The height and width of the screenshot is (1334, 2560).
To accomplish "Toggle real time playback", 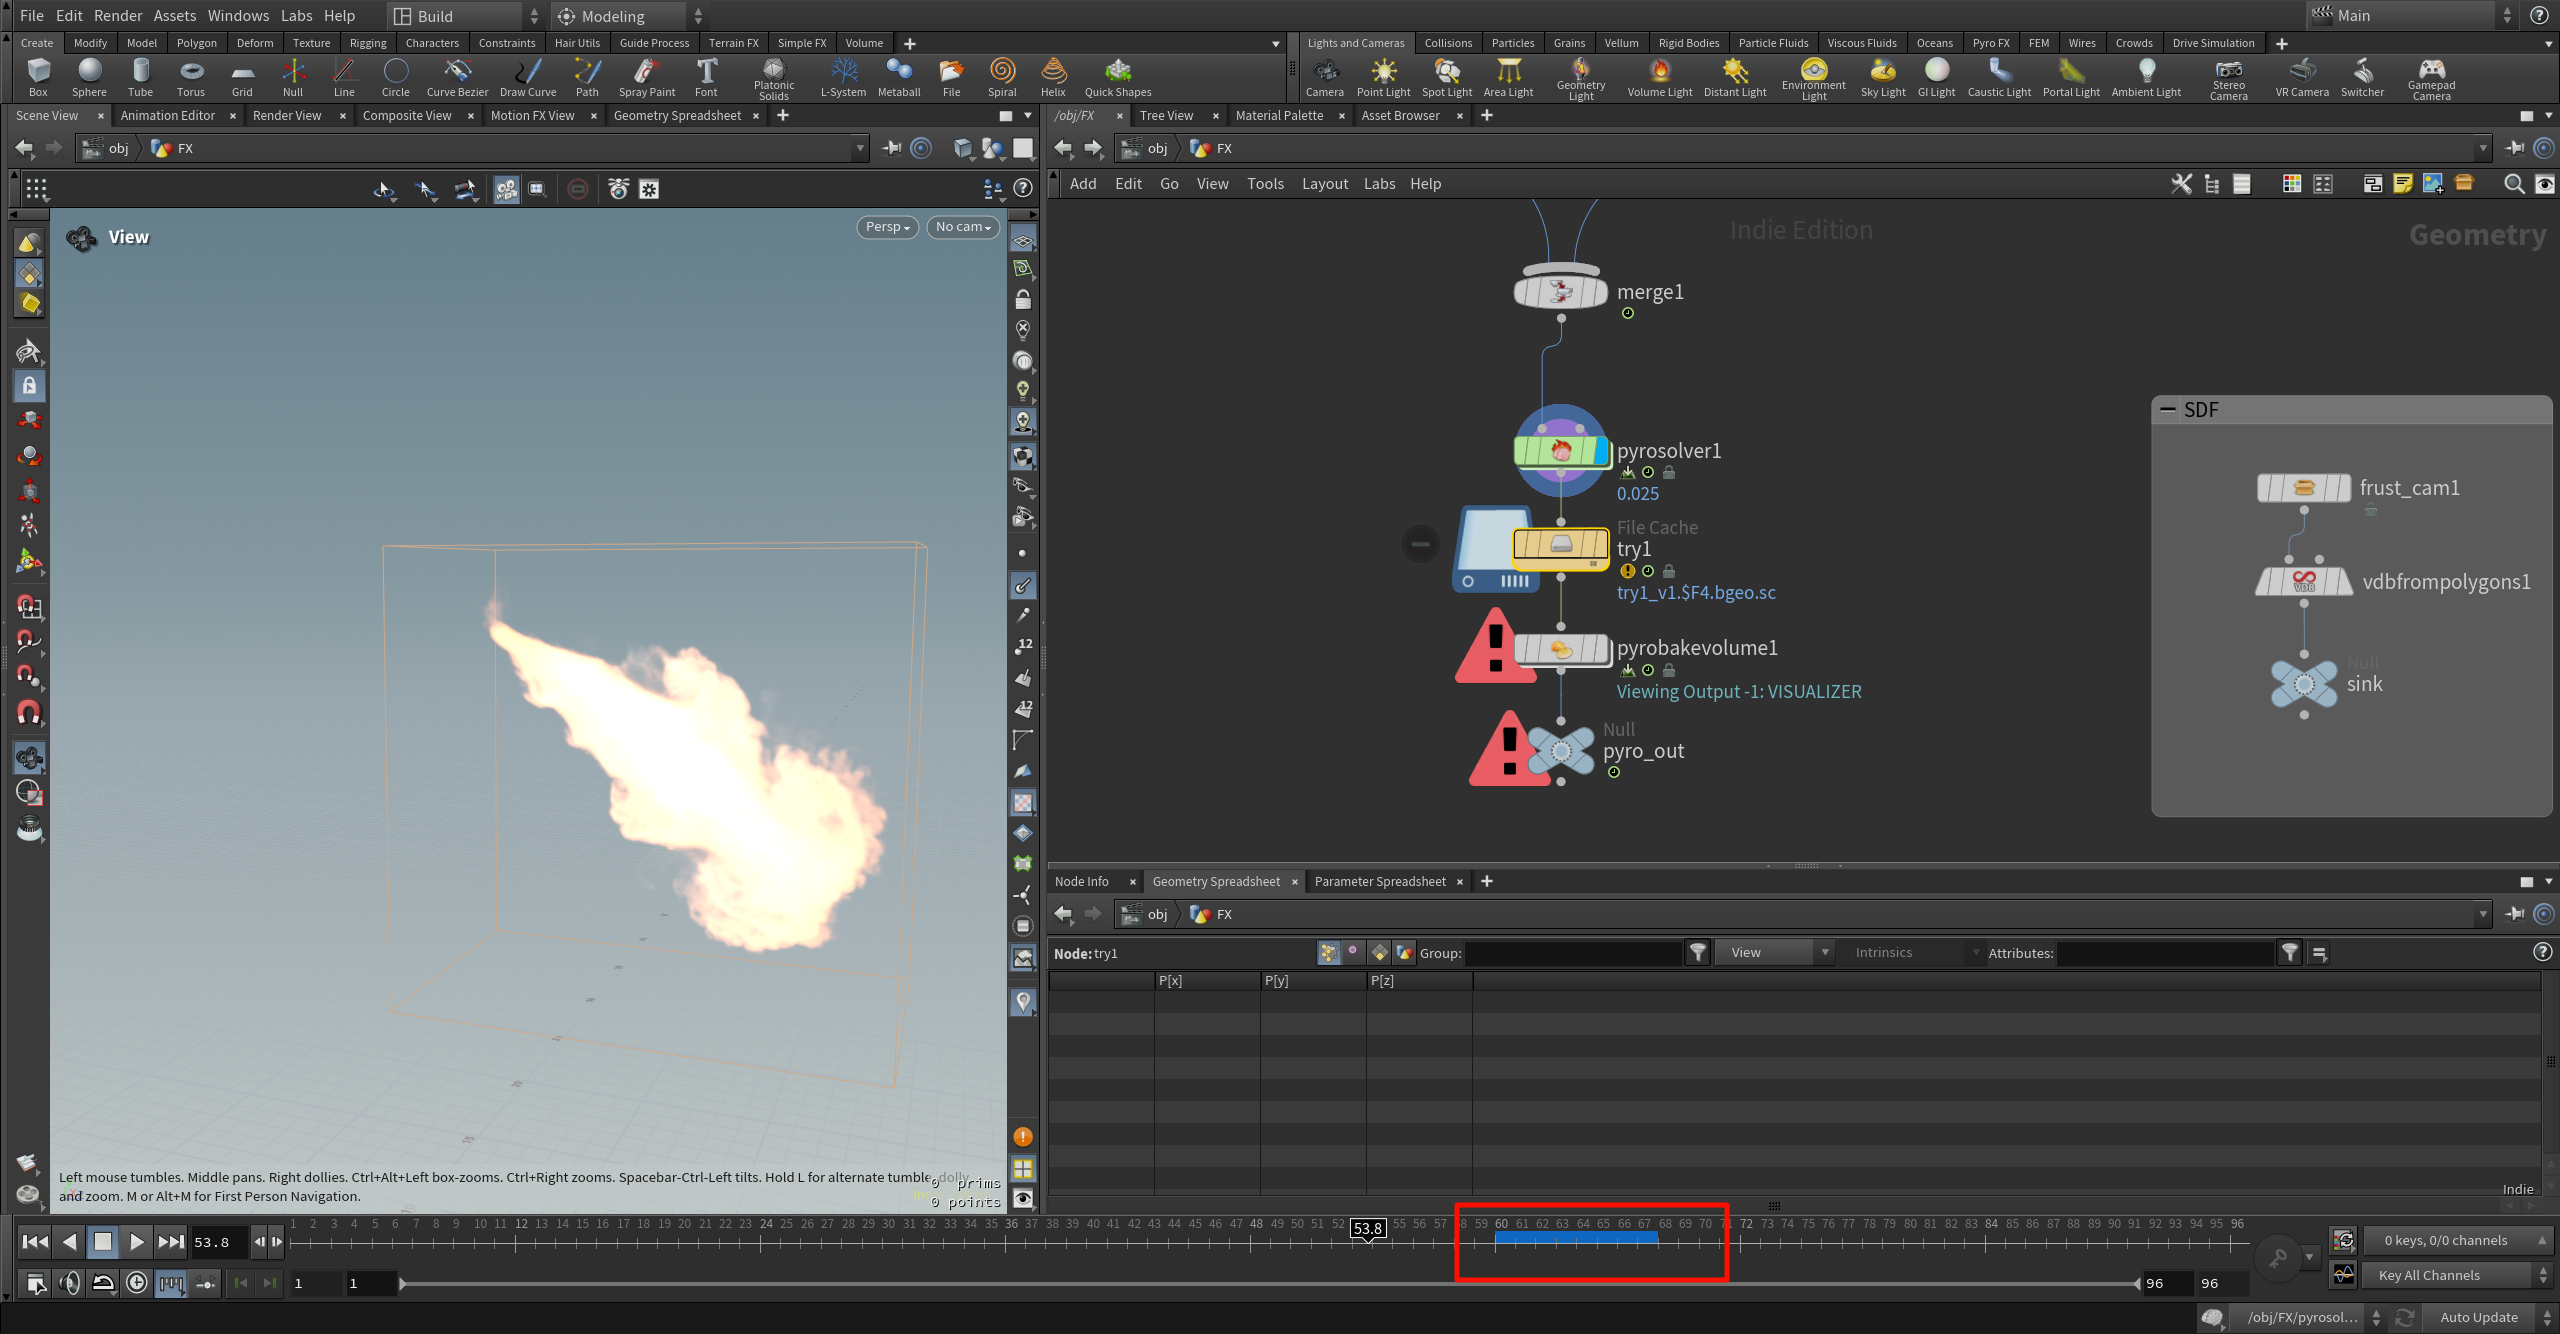I will 137,1283.
